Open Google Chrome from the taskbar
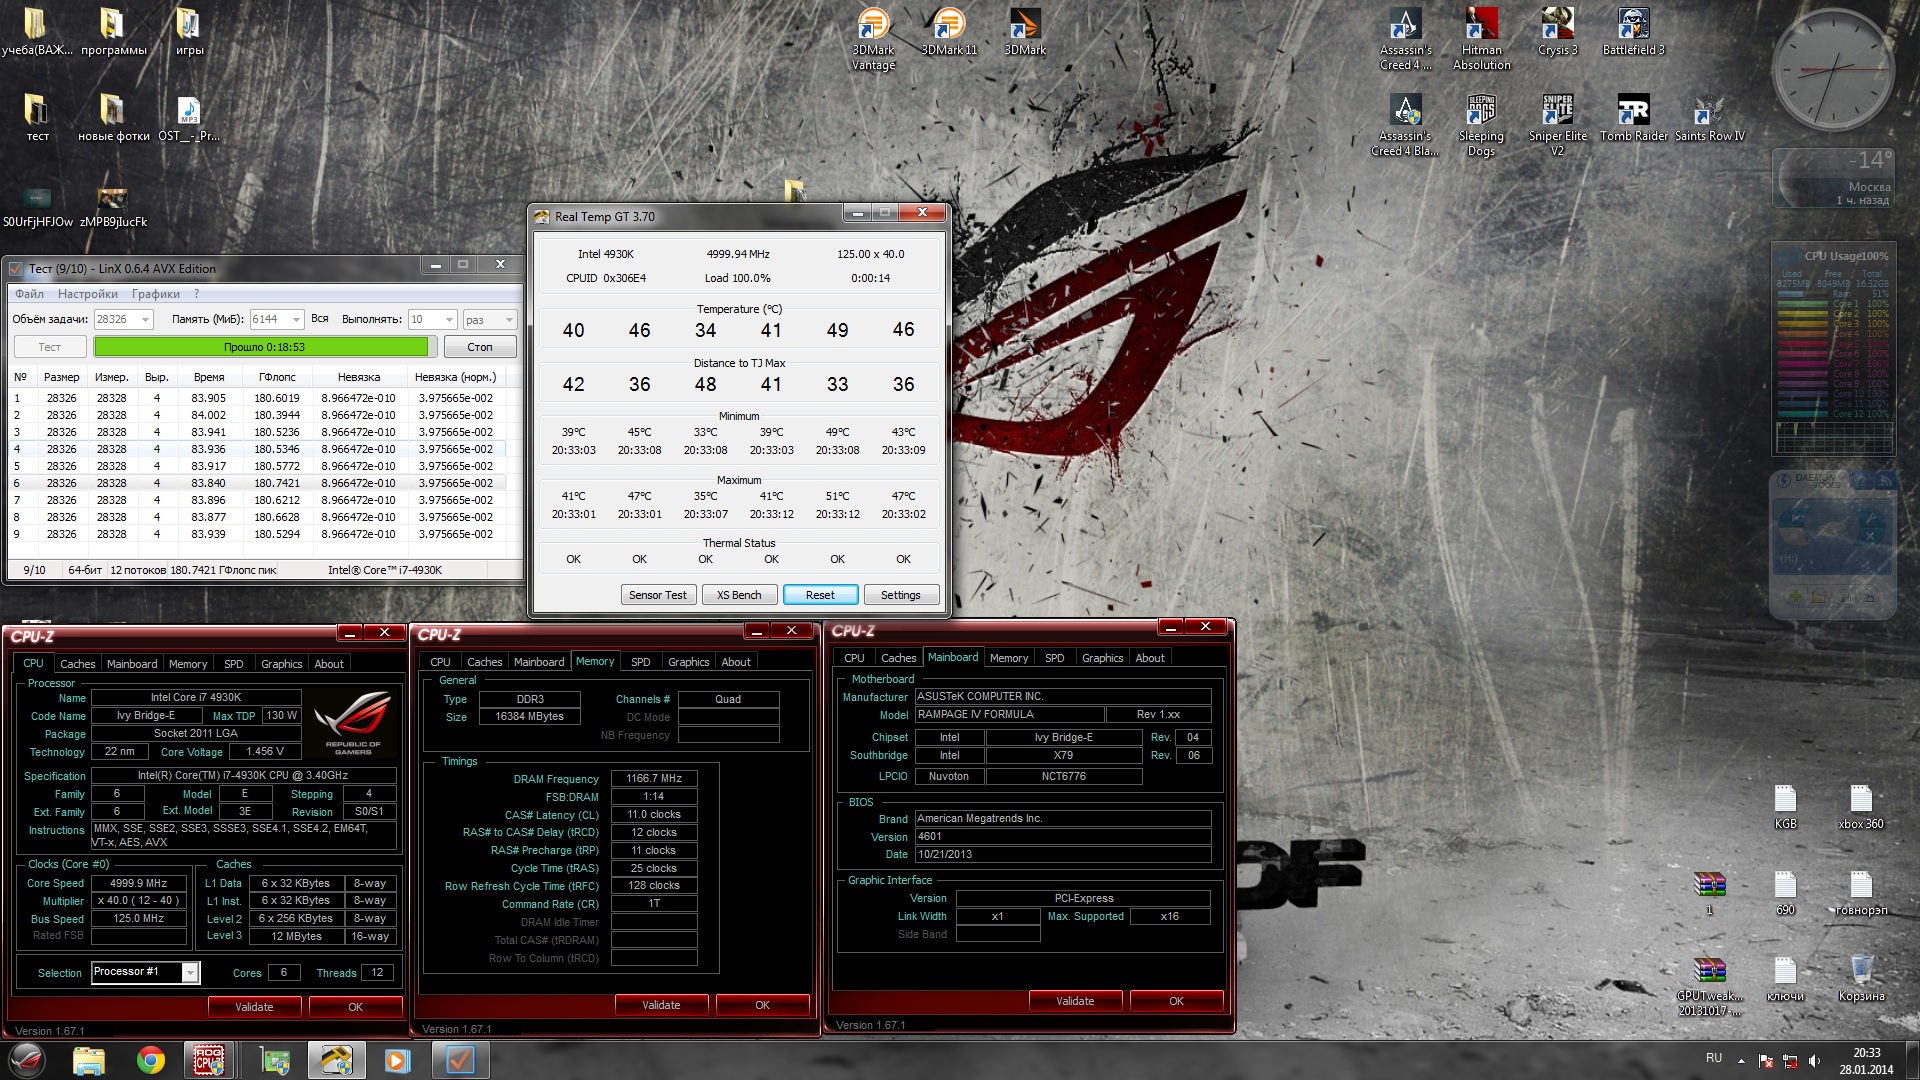The width and height of the screenshot is (1920, 1080). pos(151,1060)
